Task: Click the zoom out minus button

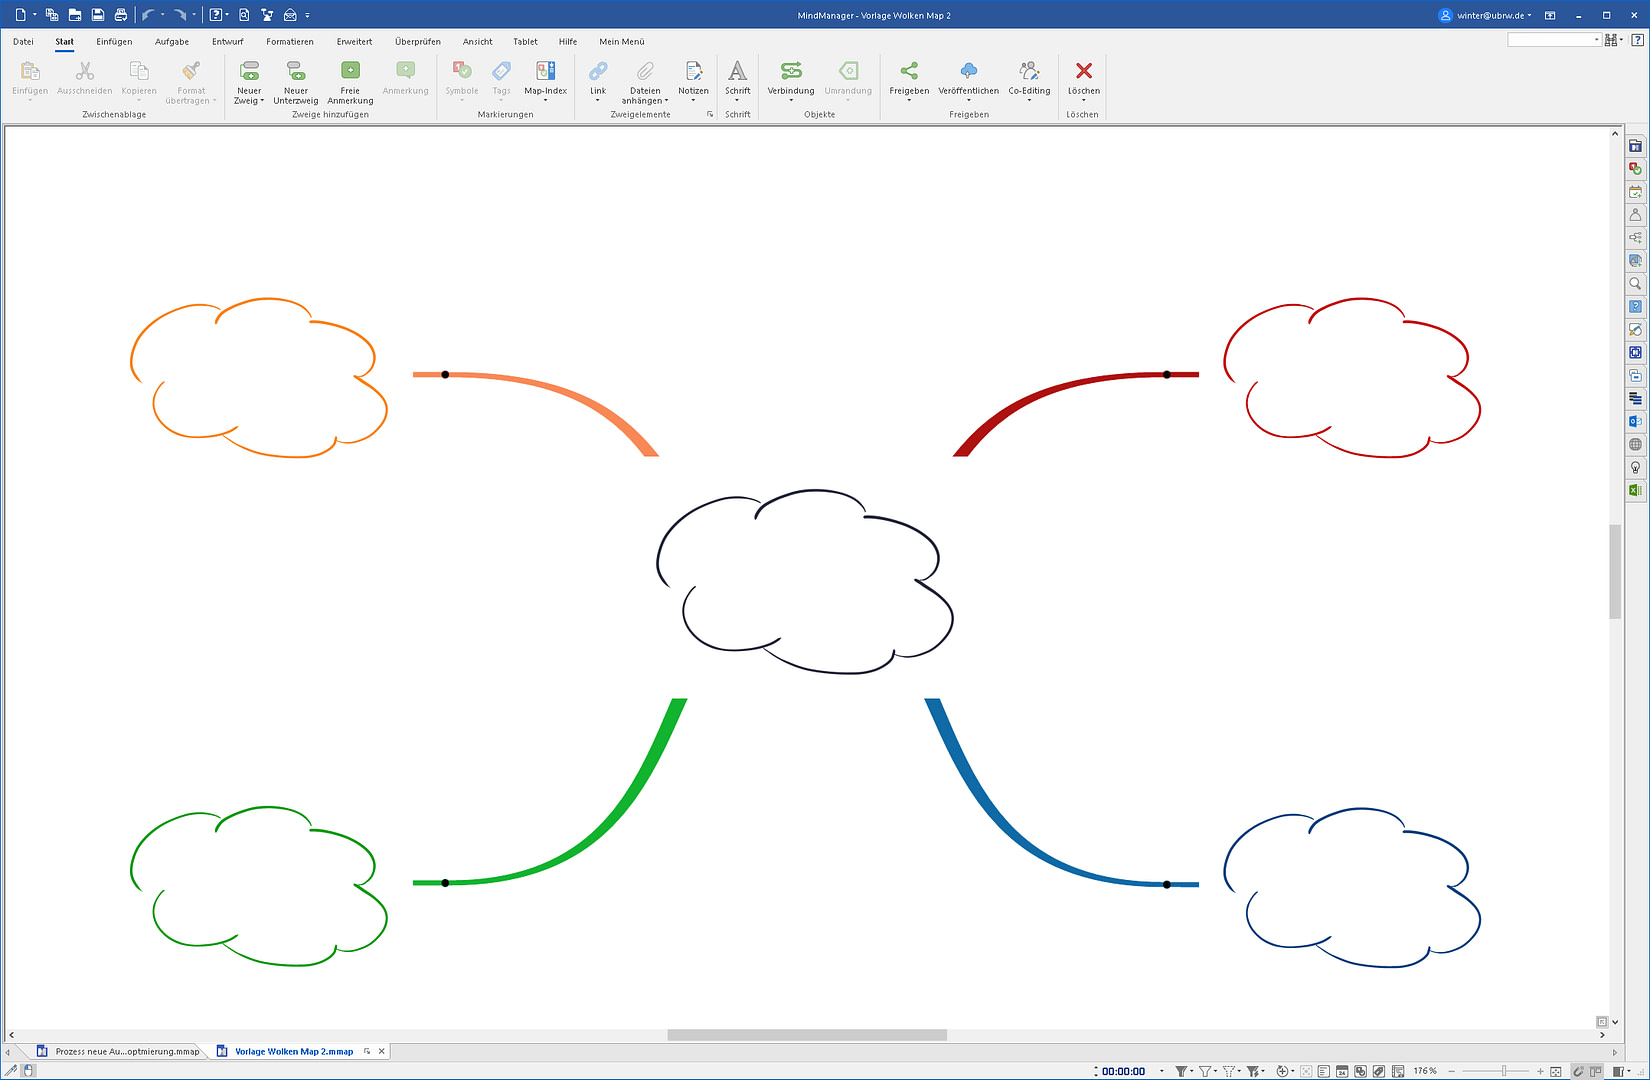Action: click(1452, 1071)
